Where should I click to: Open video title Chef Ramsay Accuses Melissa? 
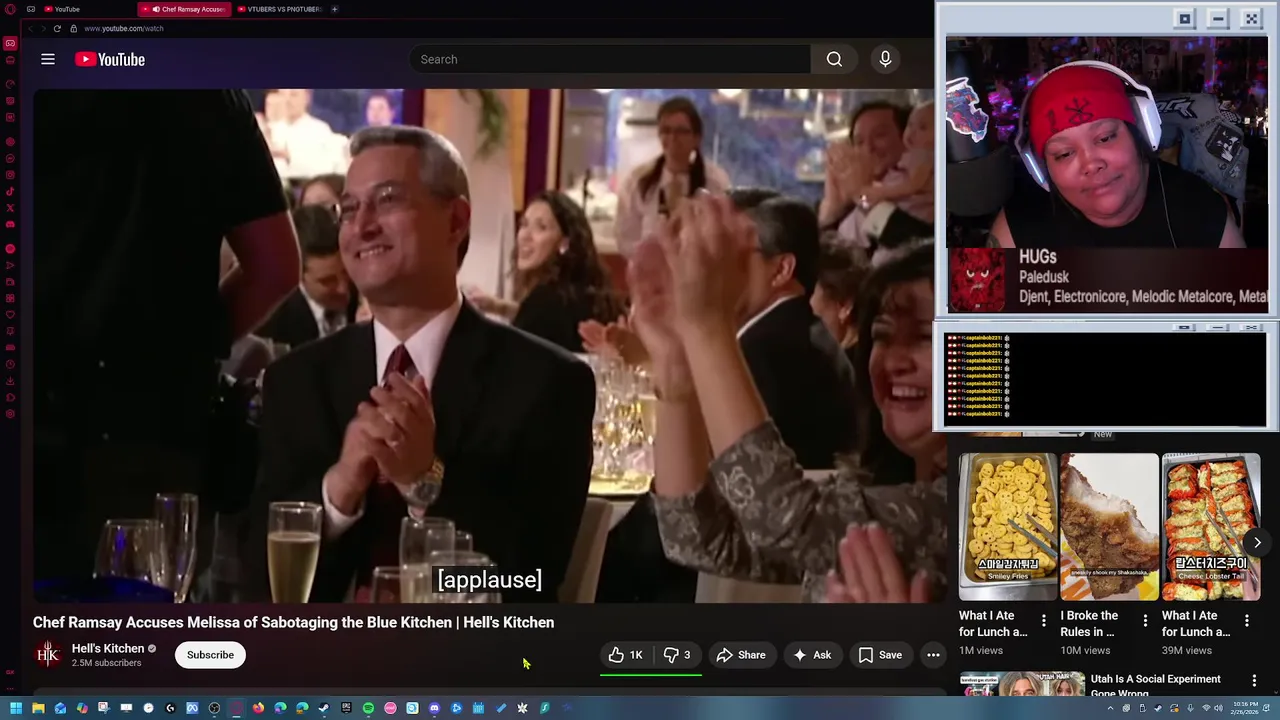coord(293,622)
